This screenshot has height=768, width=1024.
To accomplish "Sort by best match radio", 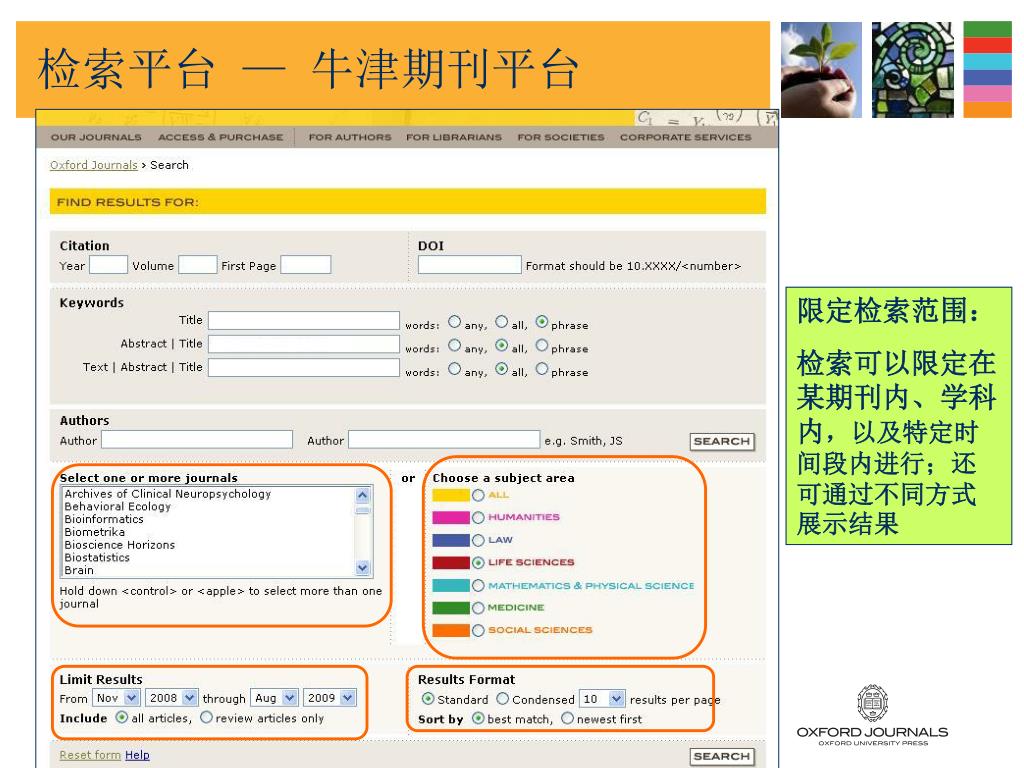I will coord(478,718).
